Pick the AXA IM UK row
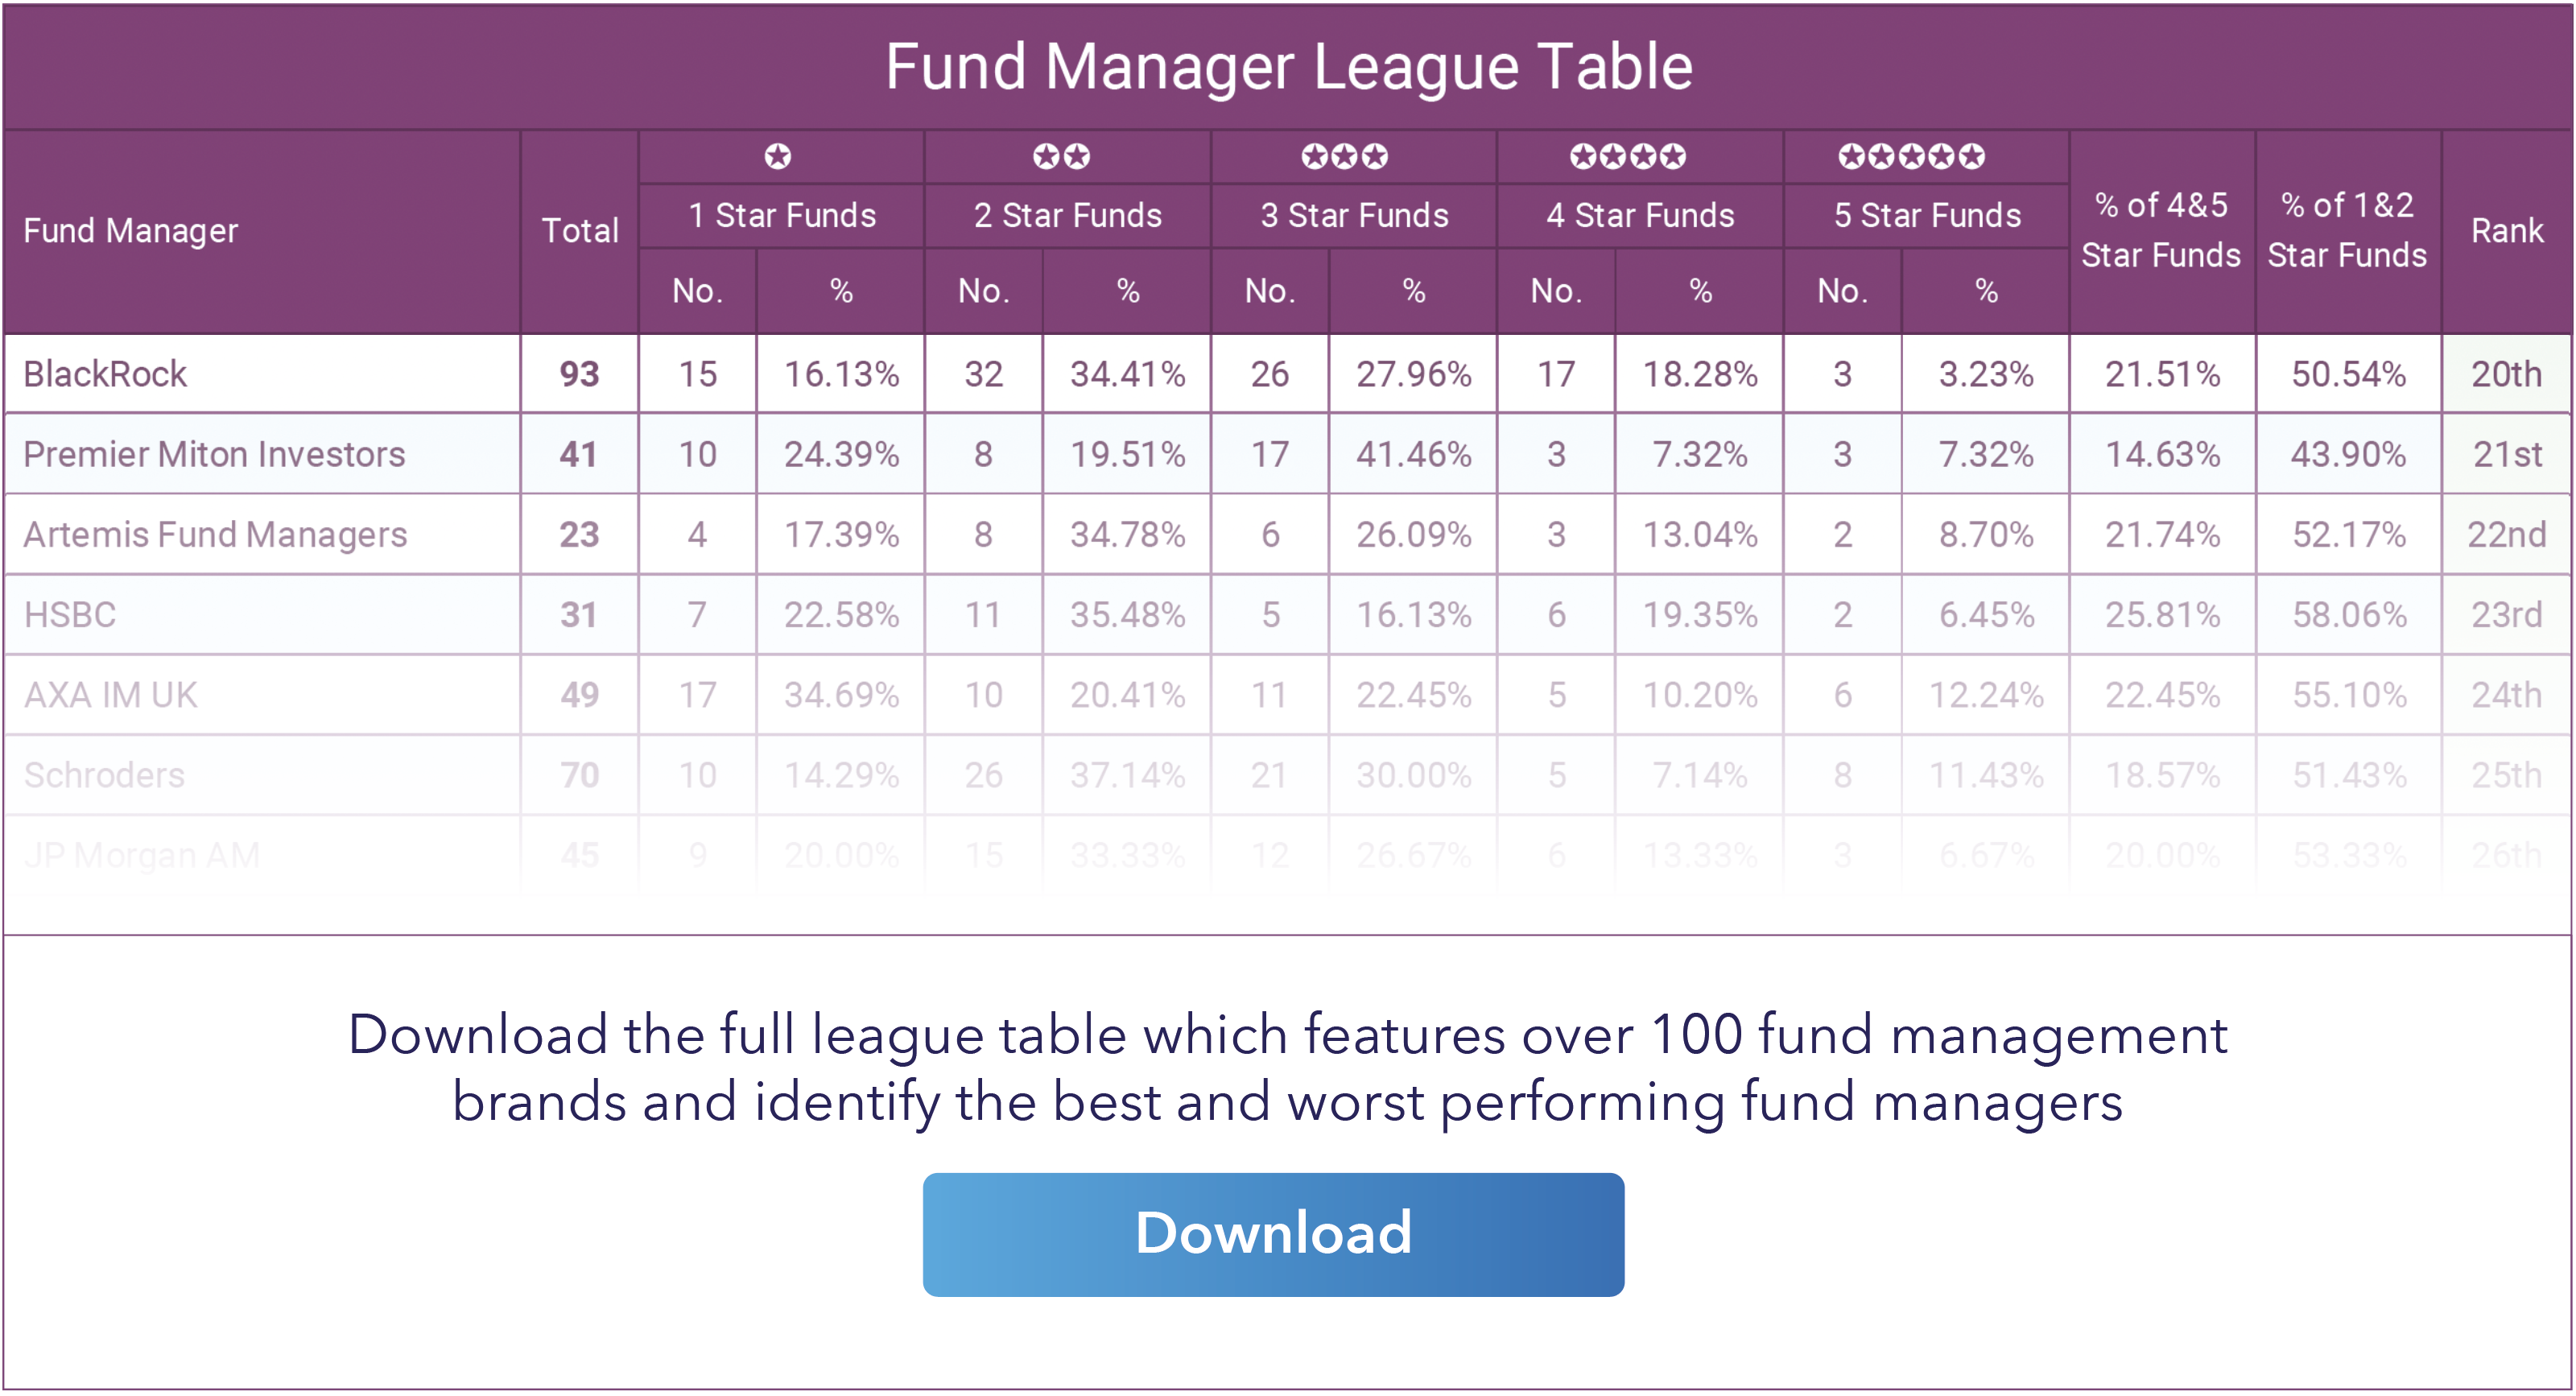Image resolution: width=2576 pixels, height=1396 pixels. pyautogui.click(x=110, y=694)
